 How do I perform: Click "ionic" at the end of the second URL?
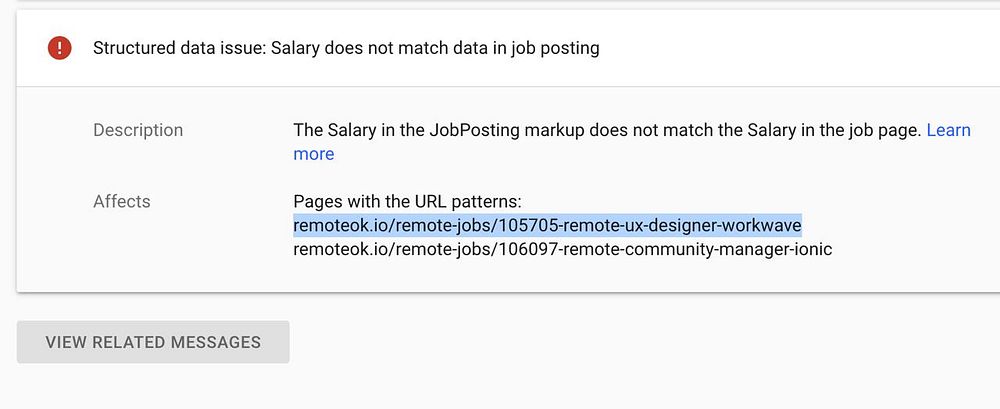[x=811, y=249]
